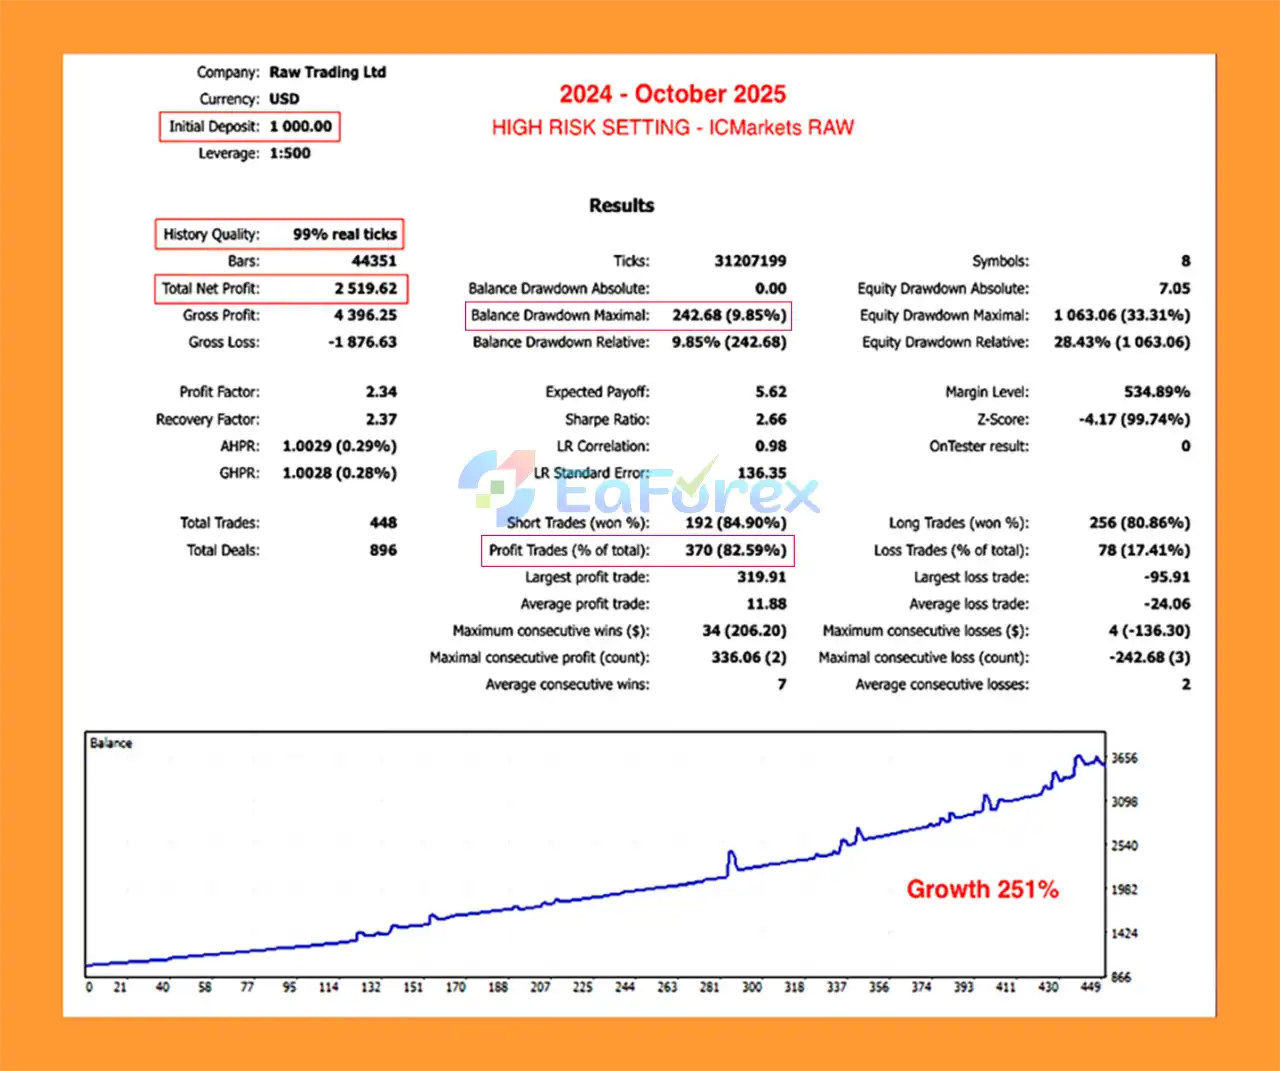Click the Profit Trades (% of total) box
Viewport: 1280px width, 1071px height.
(x=637, y=550)
